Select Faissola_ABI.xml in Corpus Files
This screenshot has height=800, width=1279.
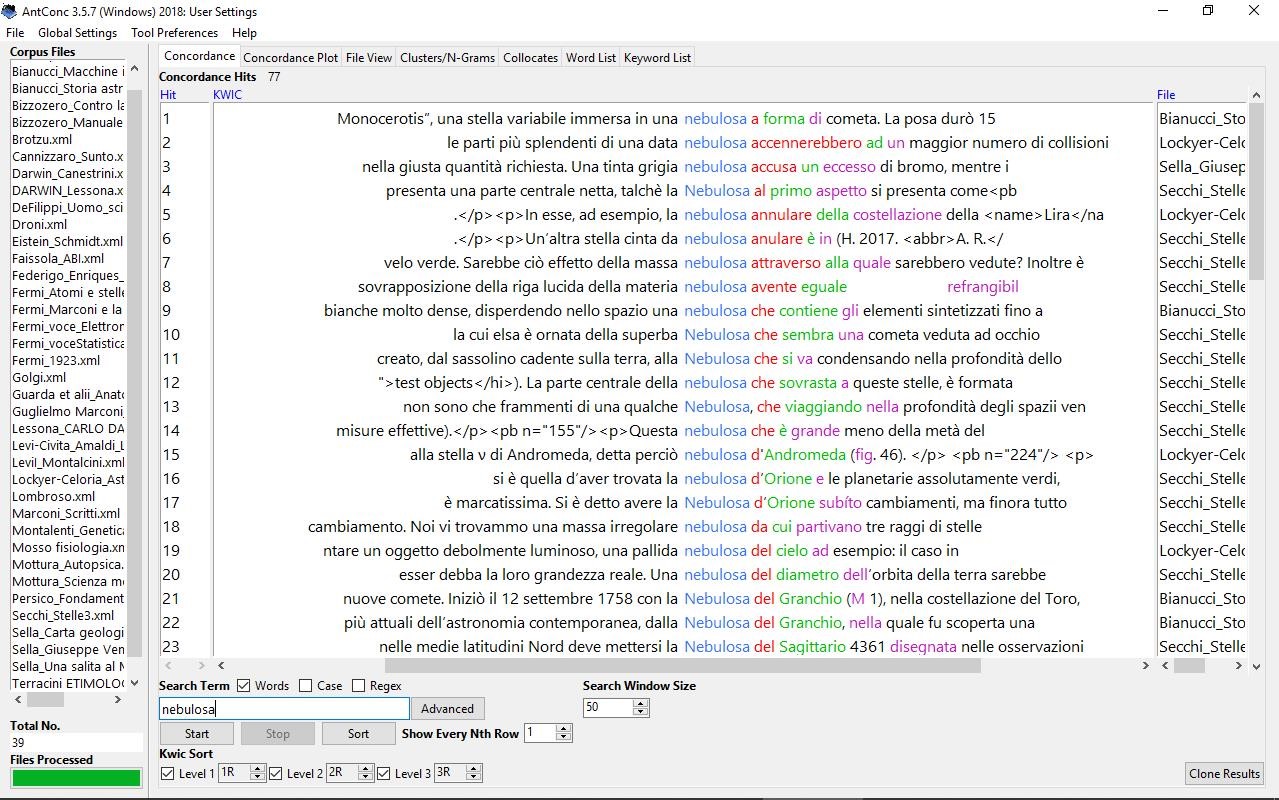58,259
